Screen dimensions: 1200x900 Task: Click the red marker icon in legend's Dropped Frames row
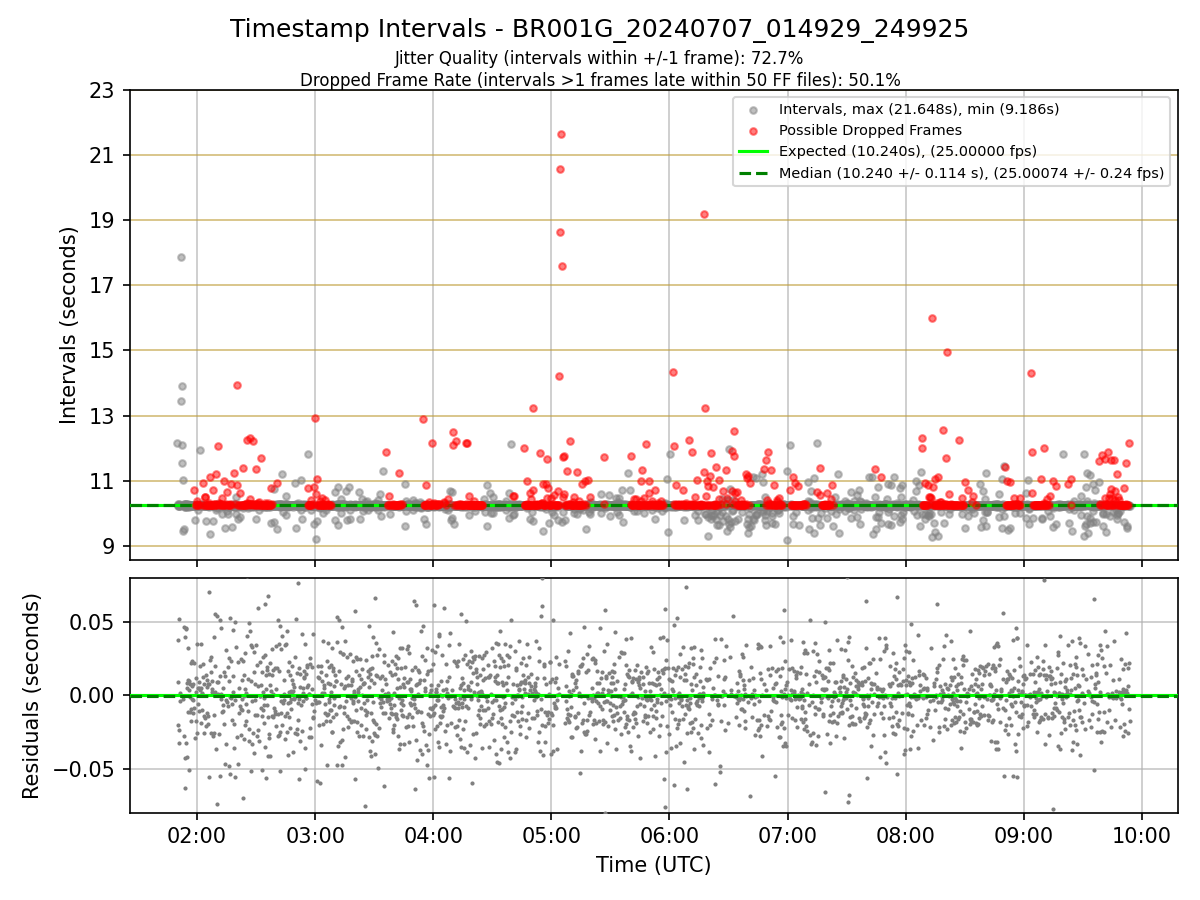click(753, 131)
